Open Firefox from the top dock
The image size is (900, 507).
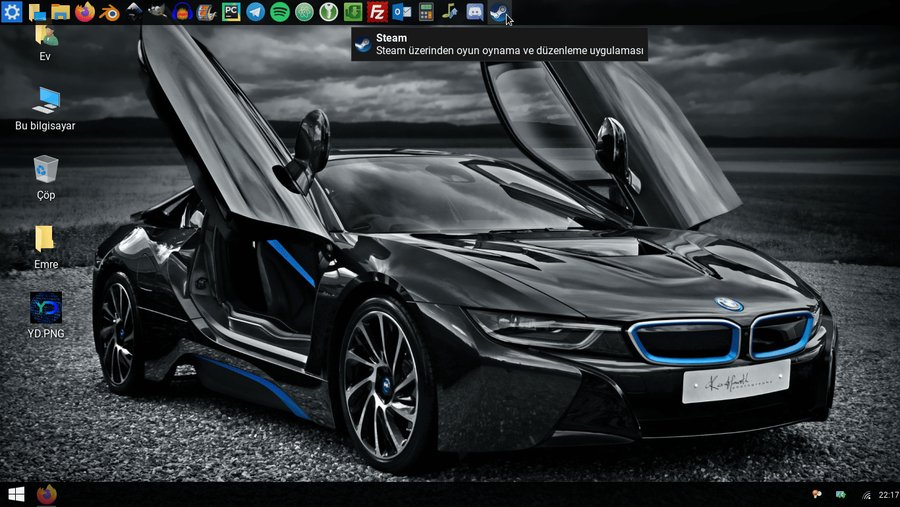(85, 13)
